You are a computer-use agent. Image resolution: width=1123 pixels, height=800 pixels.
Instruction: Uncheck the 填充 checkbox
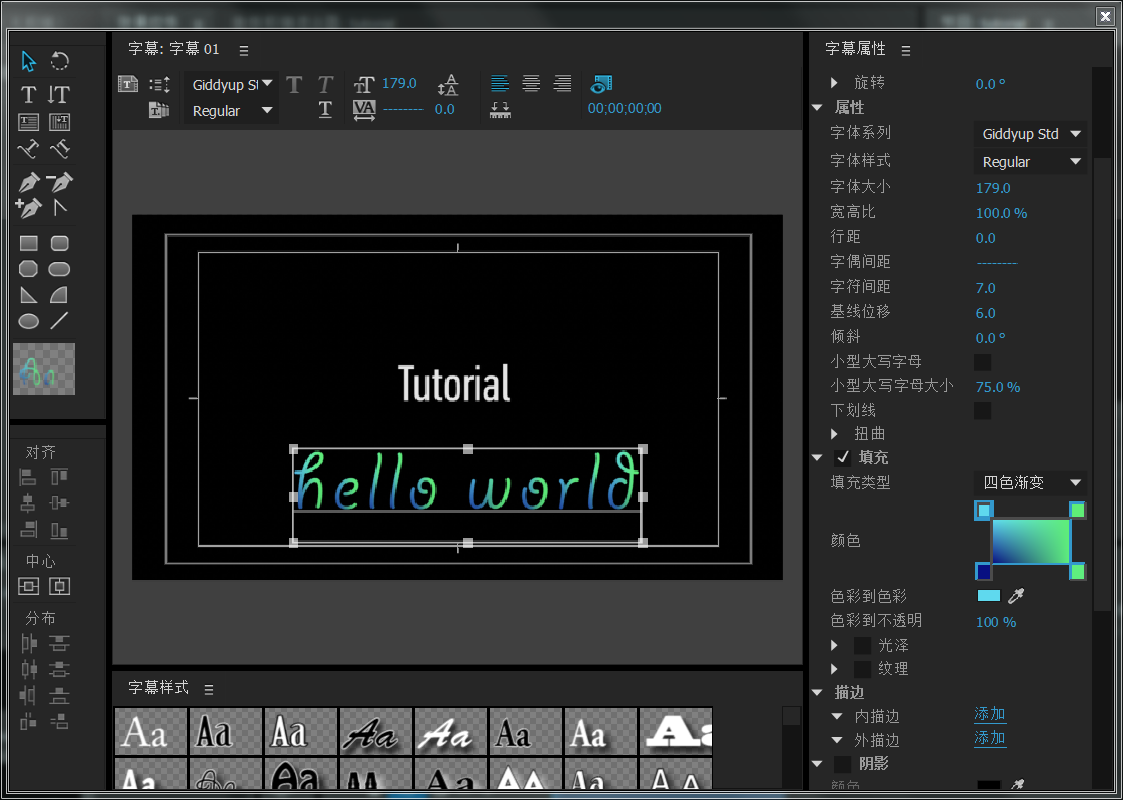842,458
